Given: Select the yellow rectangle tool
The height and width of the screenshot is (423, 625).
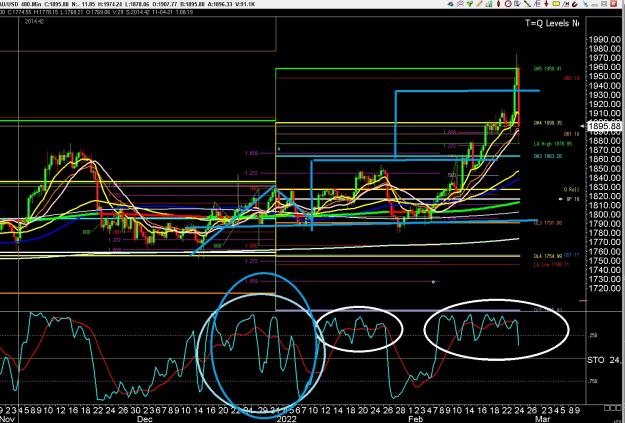Looking at the screenshot, I should pos(556,4).
